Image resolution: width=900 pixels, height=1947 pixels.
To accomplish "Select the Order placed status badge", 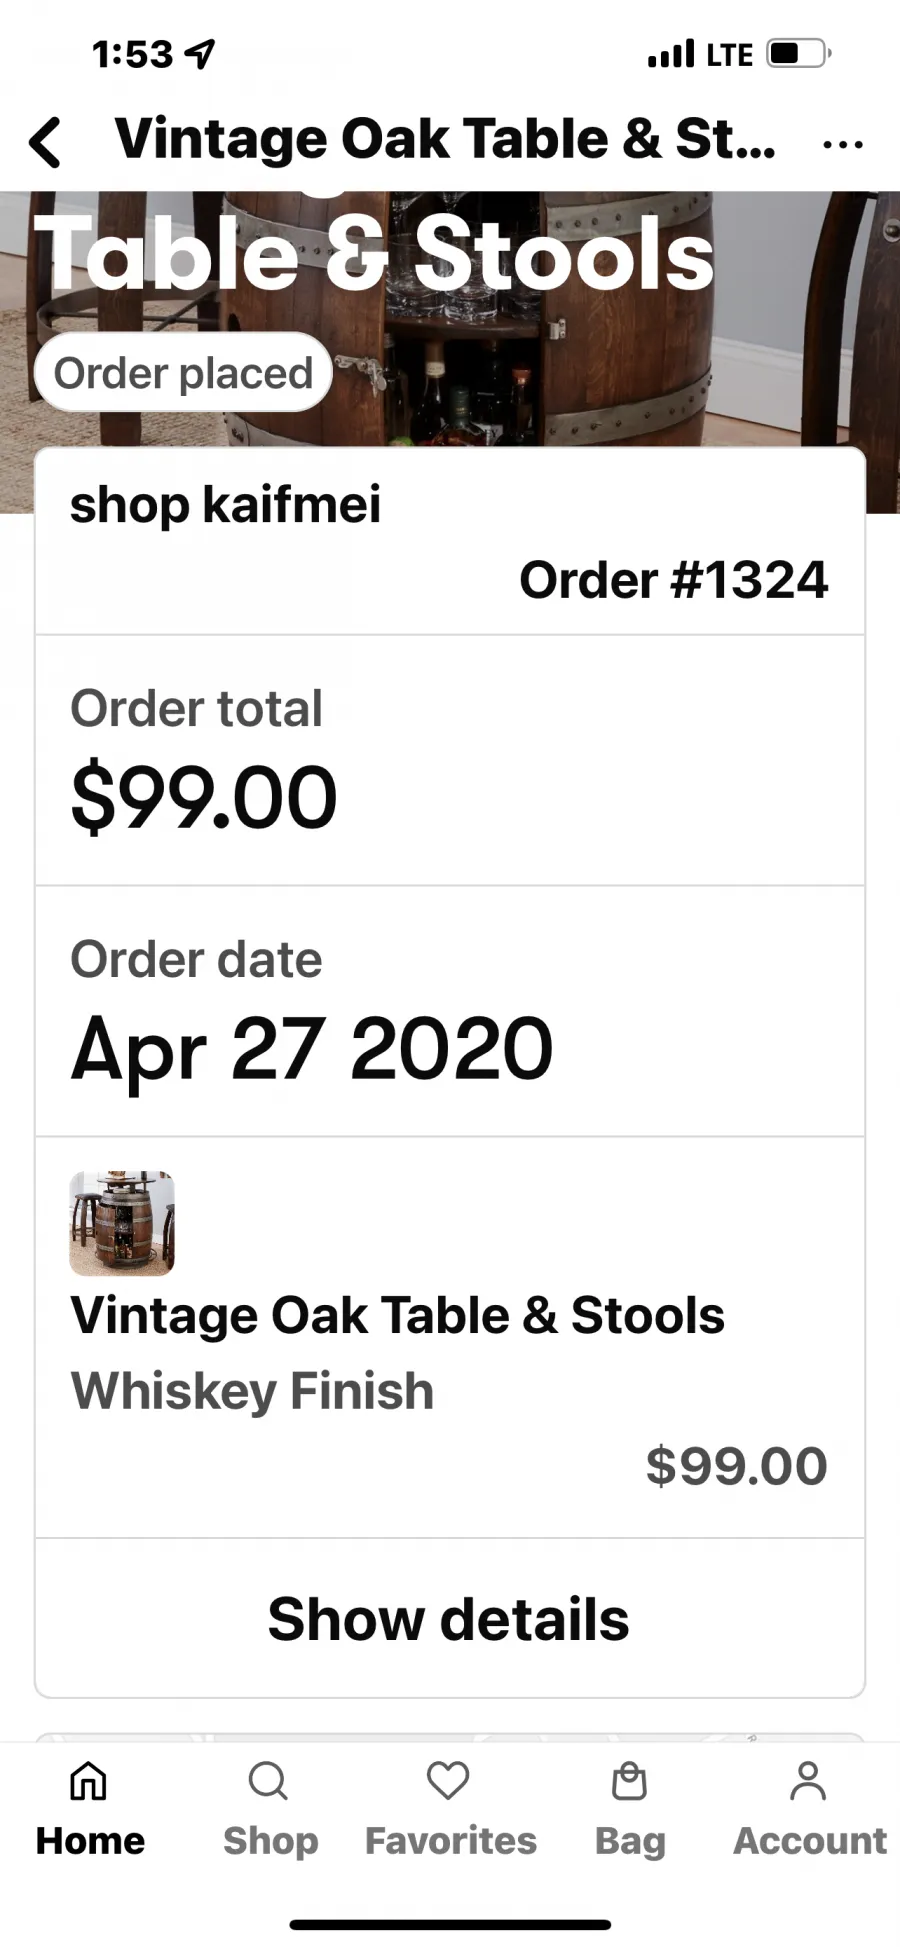I will [x=183, y=373].
